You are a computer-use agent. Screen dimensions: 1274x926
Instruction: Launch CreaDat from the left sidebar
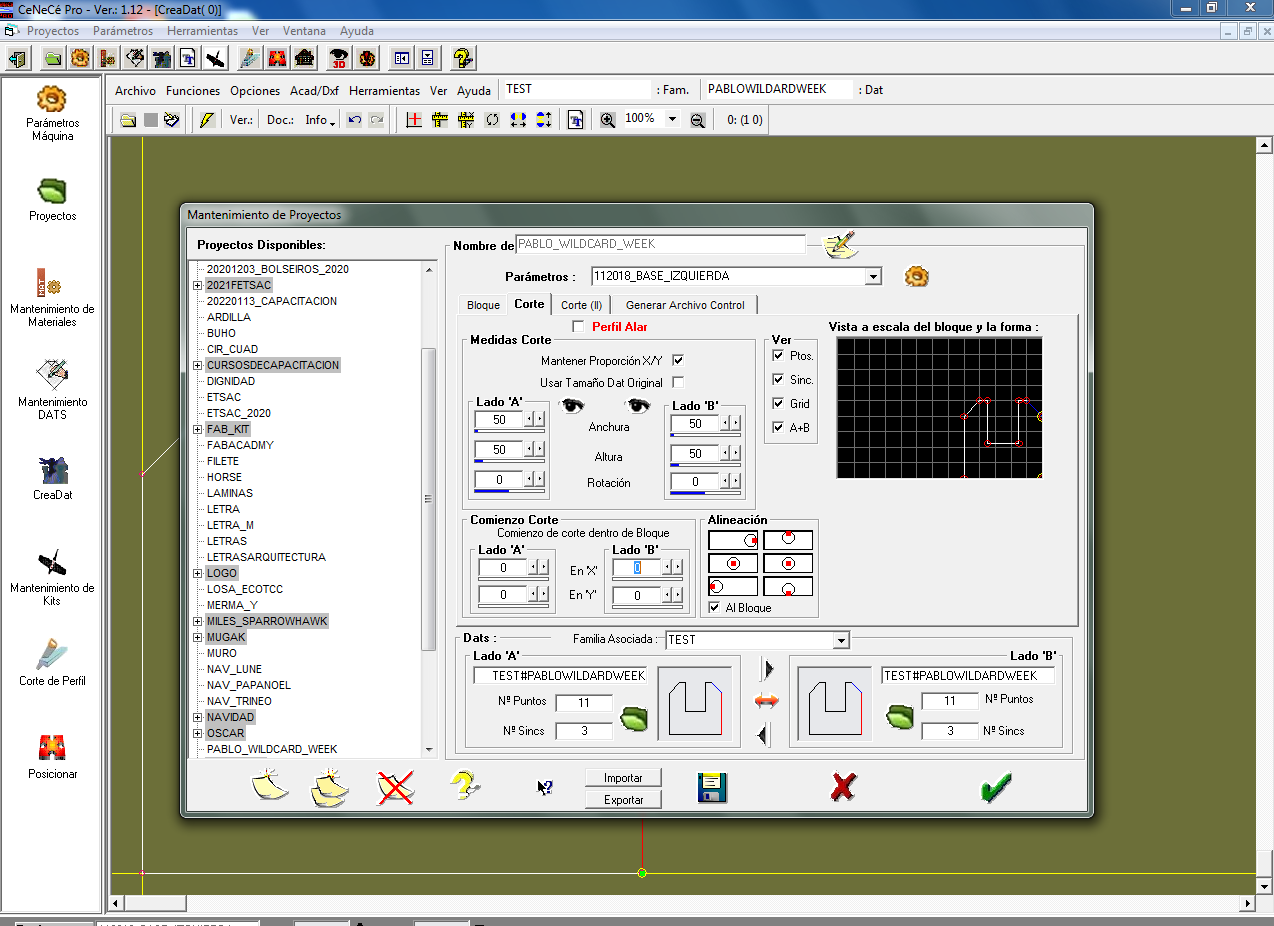(52, 478)
